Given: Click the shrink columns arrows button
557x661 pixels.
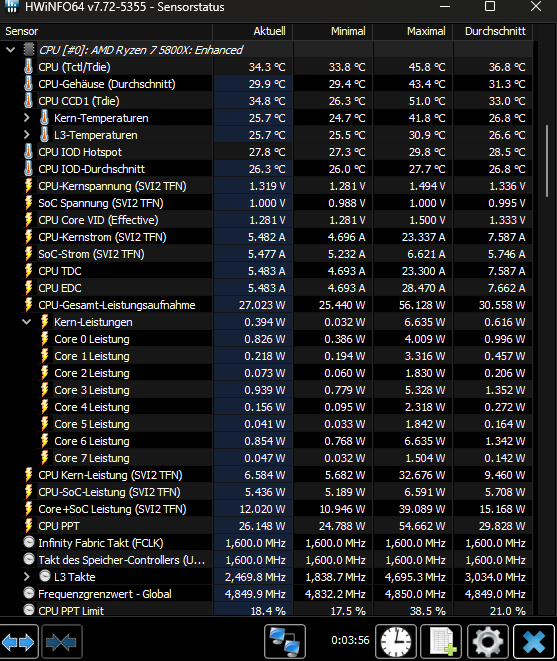Looking at the screenshot, I should point(62,642).
